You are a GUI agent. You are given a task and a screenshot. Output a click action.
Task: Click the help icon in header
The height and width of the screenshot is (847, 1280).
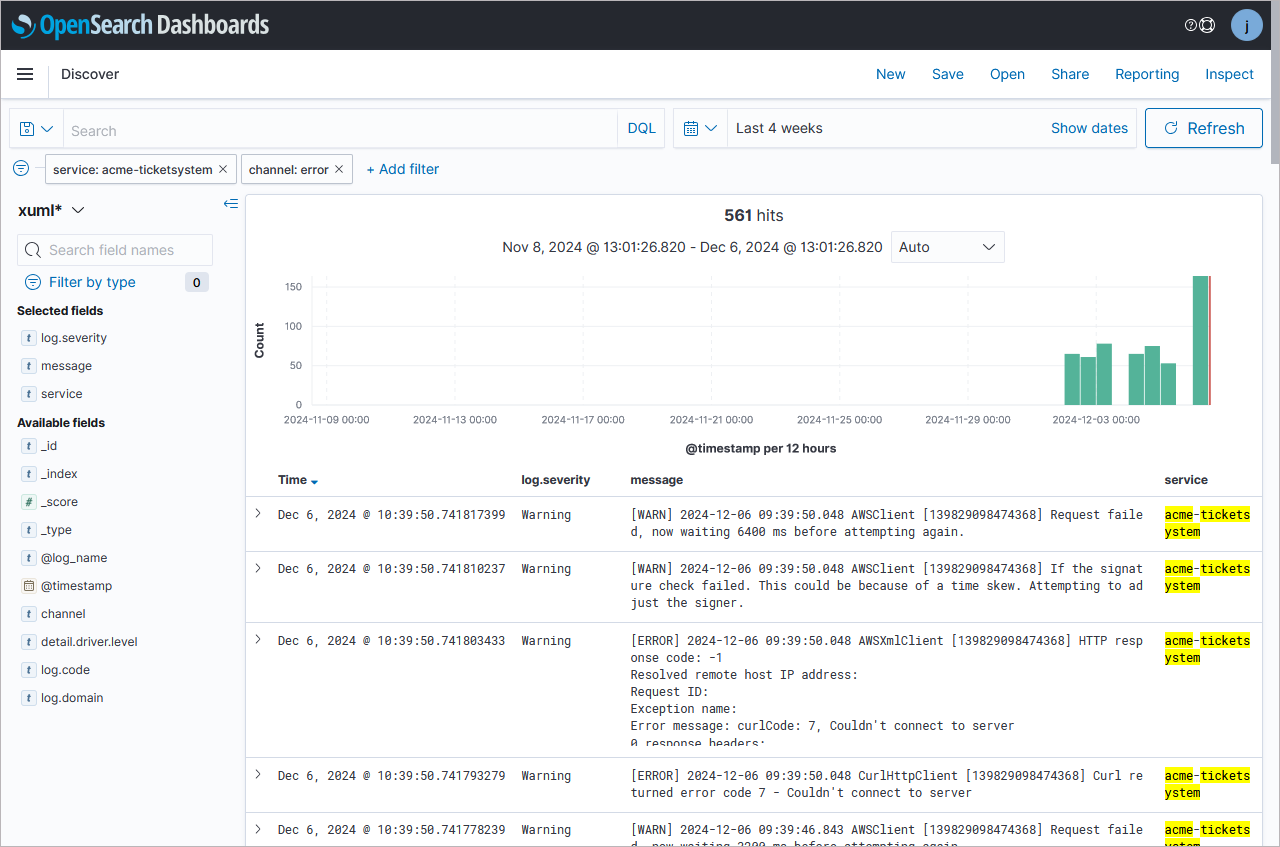[1191, 25]
